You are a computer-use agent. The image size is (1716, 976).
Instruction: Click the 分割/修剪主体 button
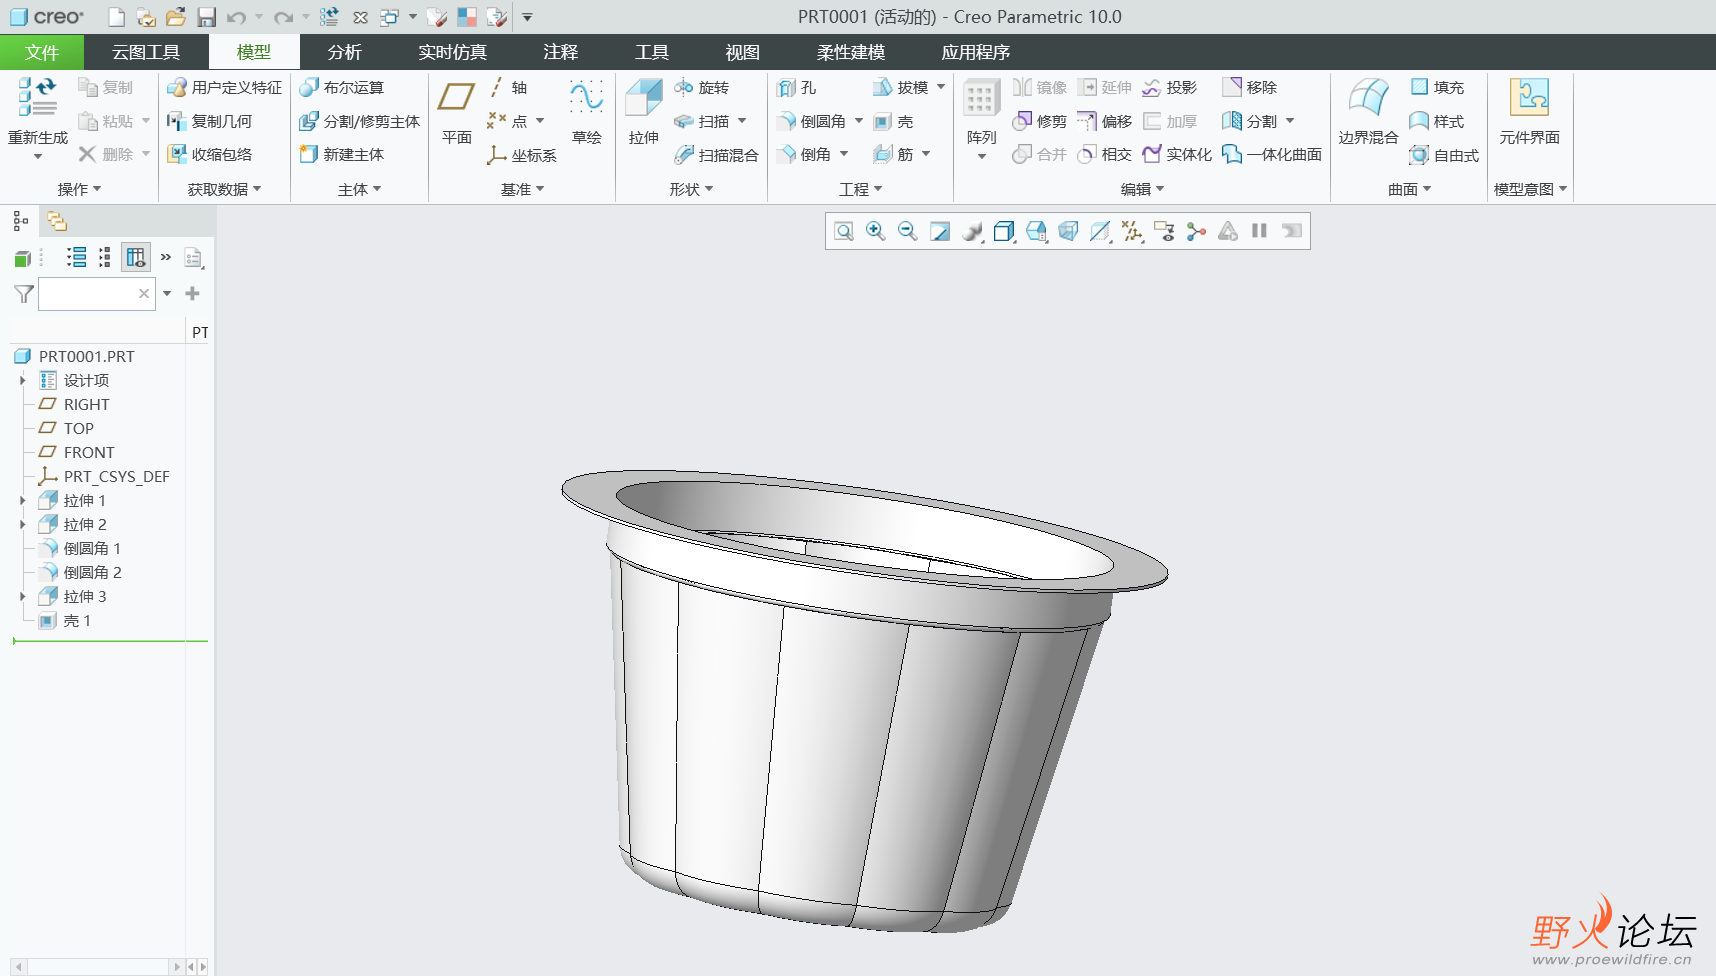pyautogui.click(x=360, y=122)
